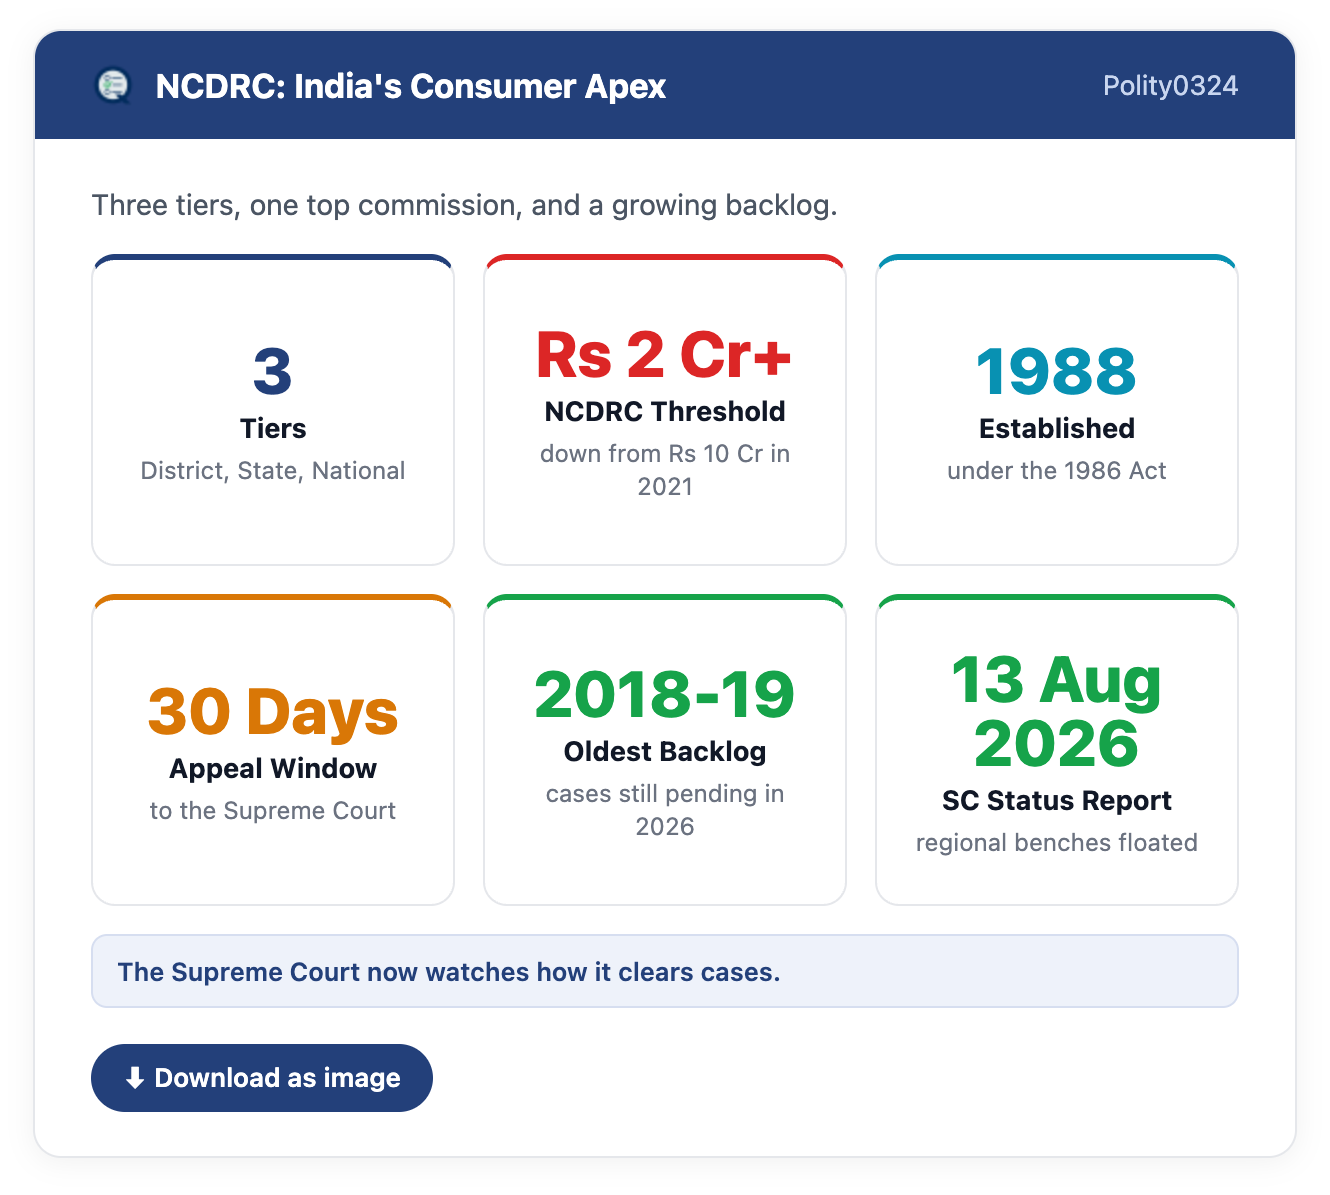Viewport: 1330px width, 1195px height.
Task: Click the to the Supreme Court caption
Action: pyautogui.click(x=273, y=810)
